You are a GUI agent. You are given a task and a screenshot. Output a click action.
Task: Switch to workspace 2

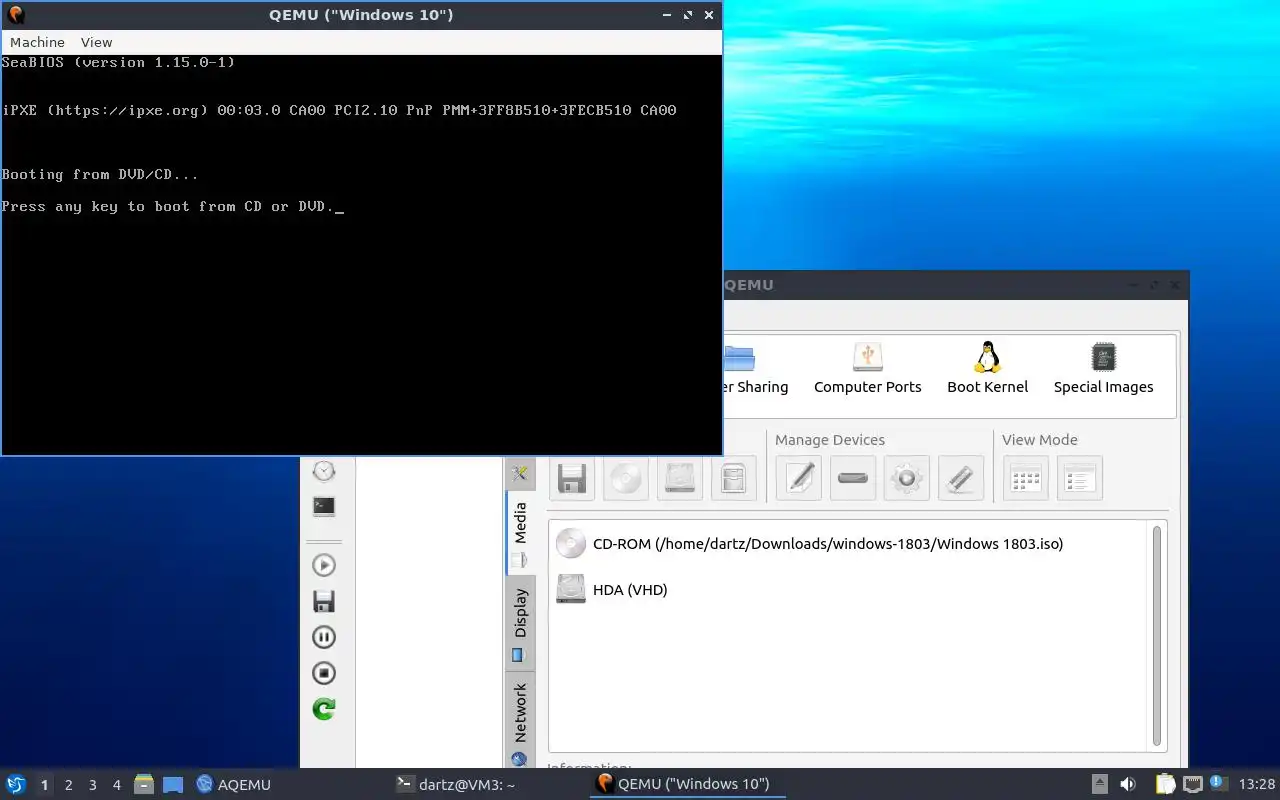tap(68, 785)
